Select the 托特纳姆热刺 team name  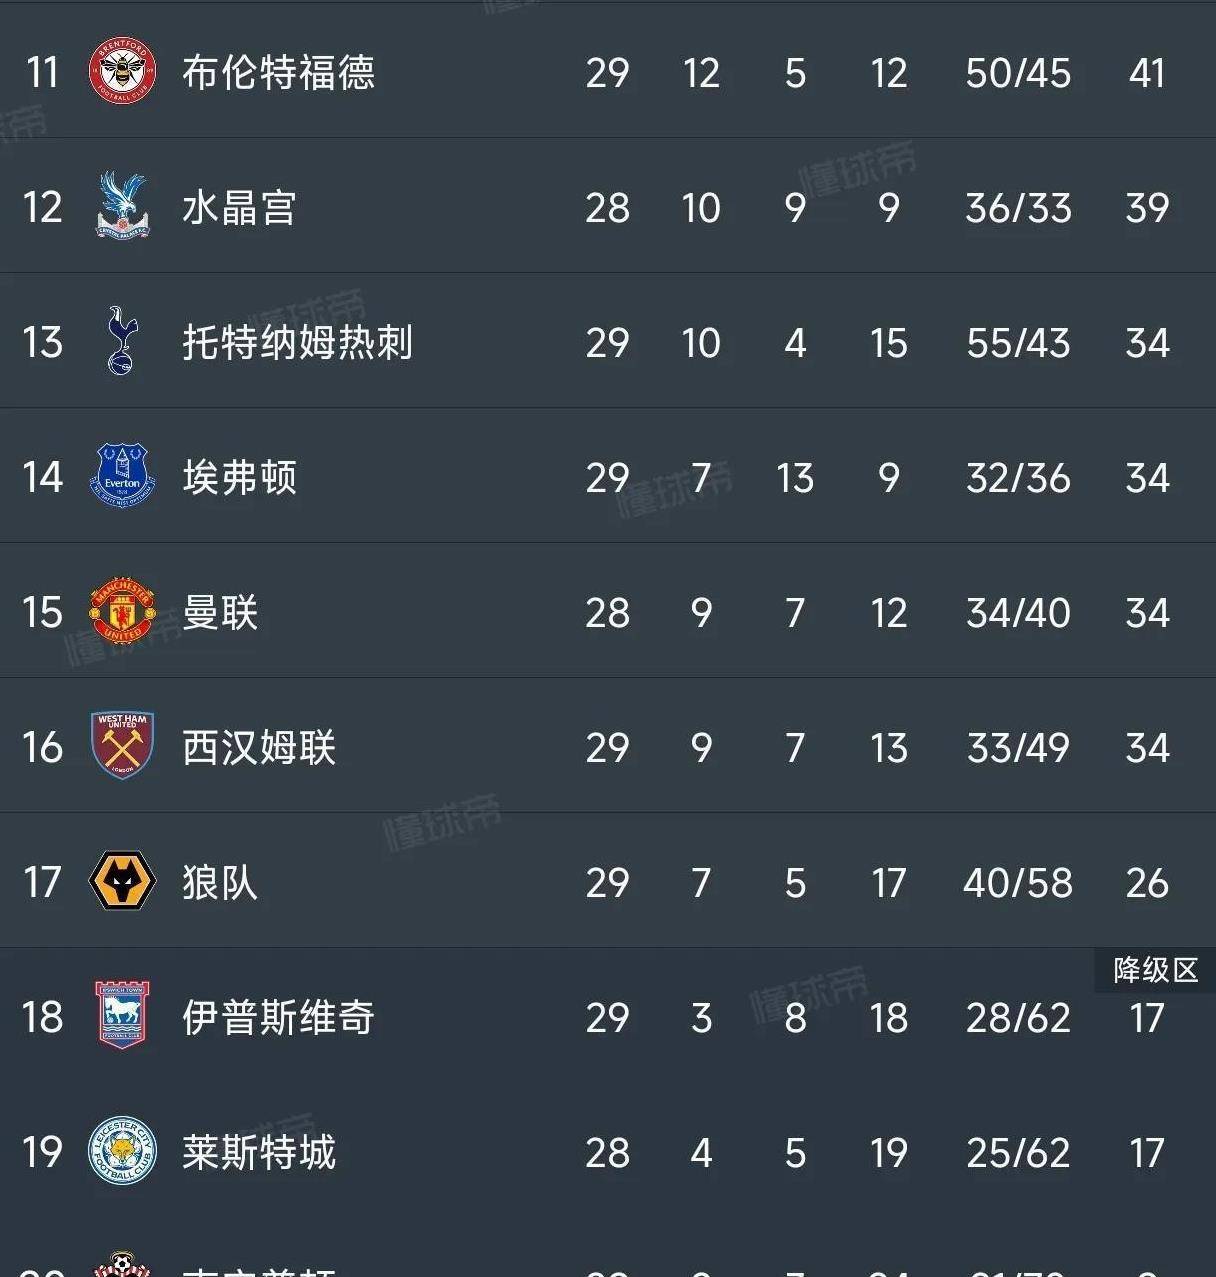[297, 343]
